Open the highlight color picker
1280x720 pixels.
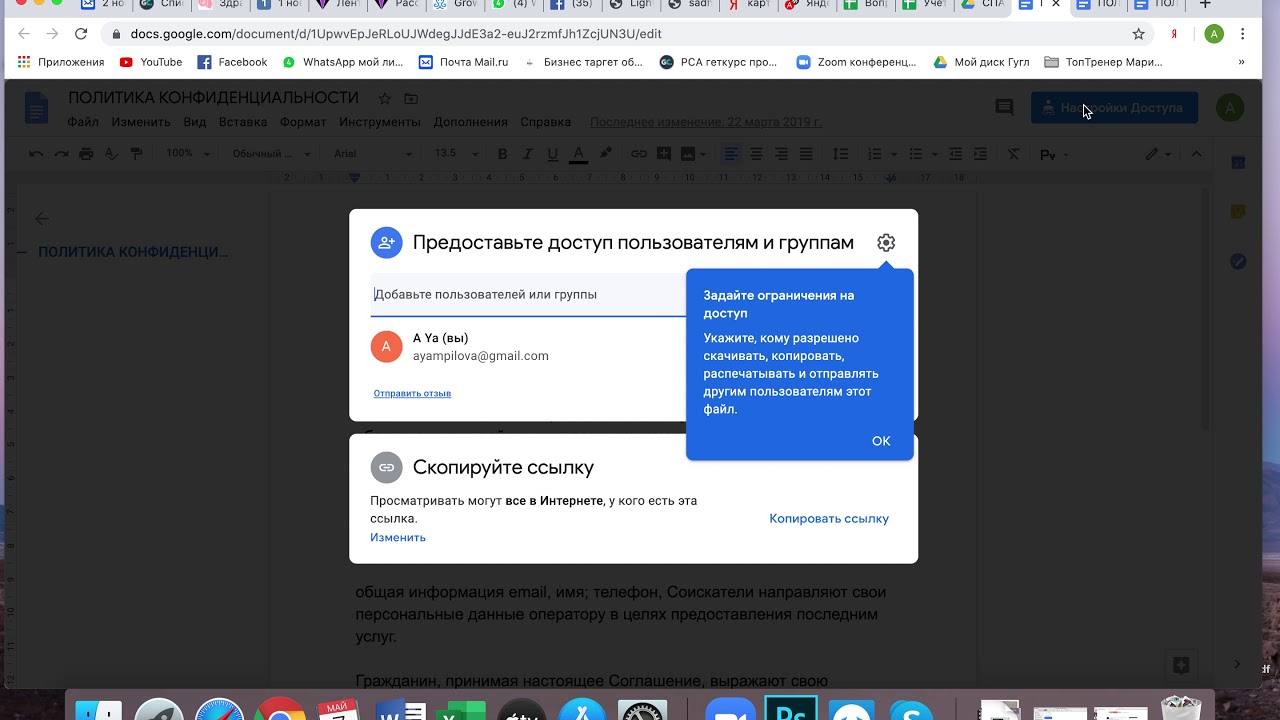(605, 154)
